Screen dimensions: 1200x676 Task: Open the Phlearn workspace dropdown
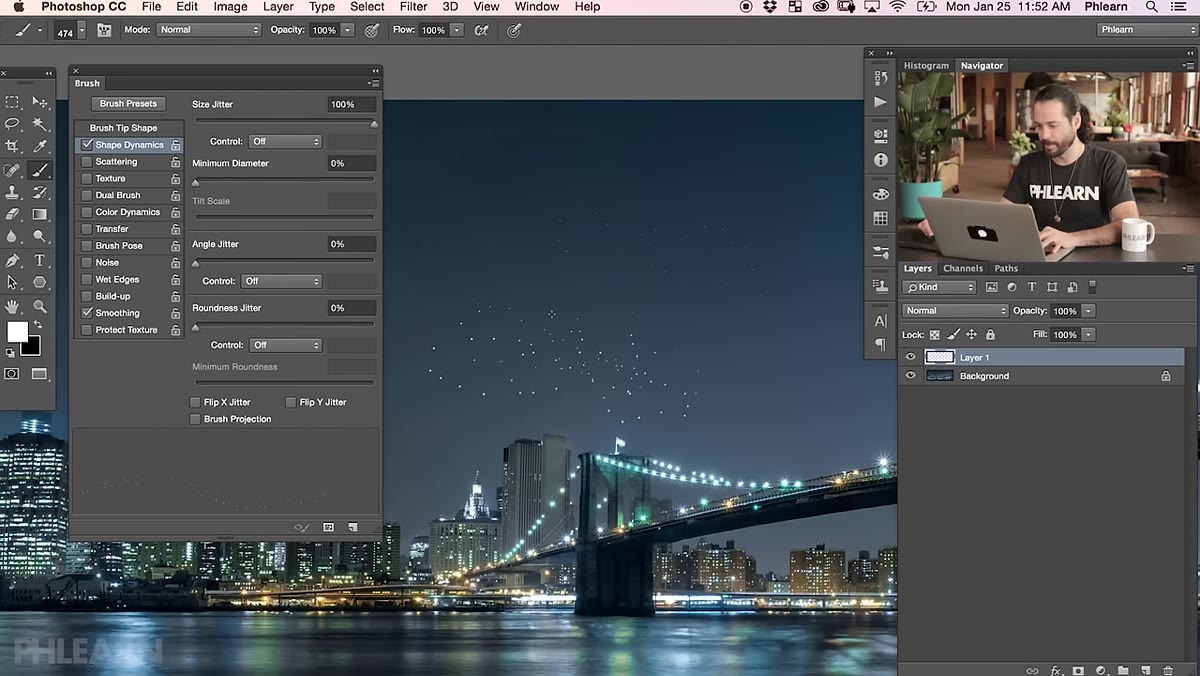tap(1146, 30)
